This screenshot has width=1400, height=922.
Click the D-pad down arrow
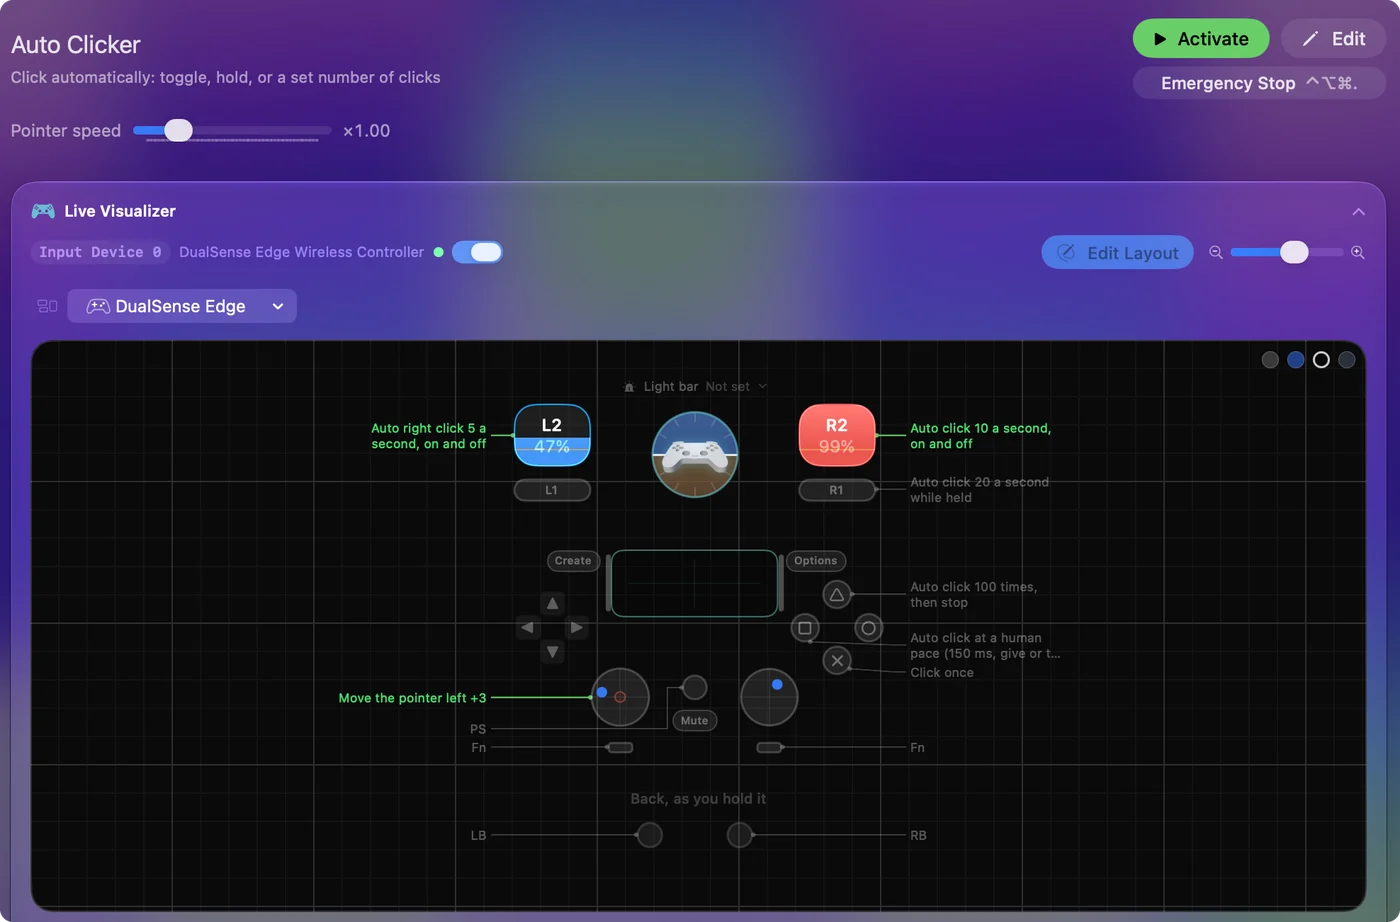point(552,652)
